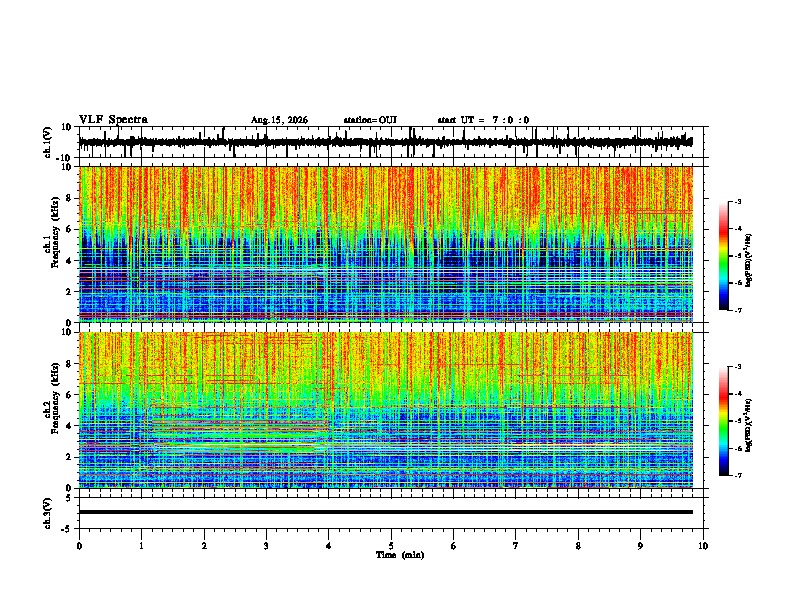The image size is (792, 612).
Task: Click the ch.2 spectrogram color scale bar
Action: pyautogui.click(x=724, y=421)
